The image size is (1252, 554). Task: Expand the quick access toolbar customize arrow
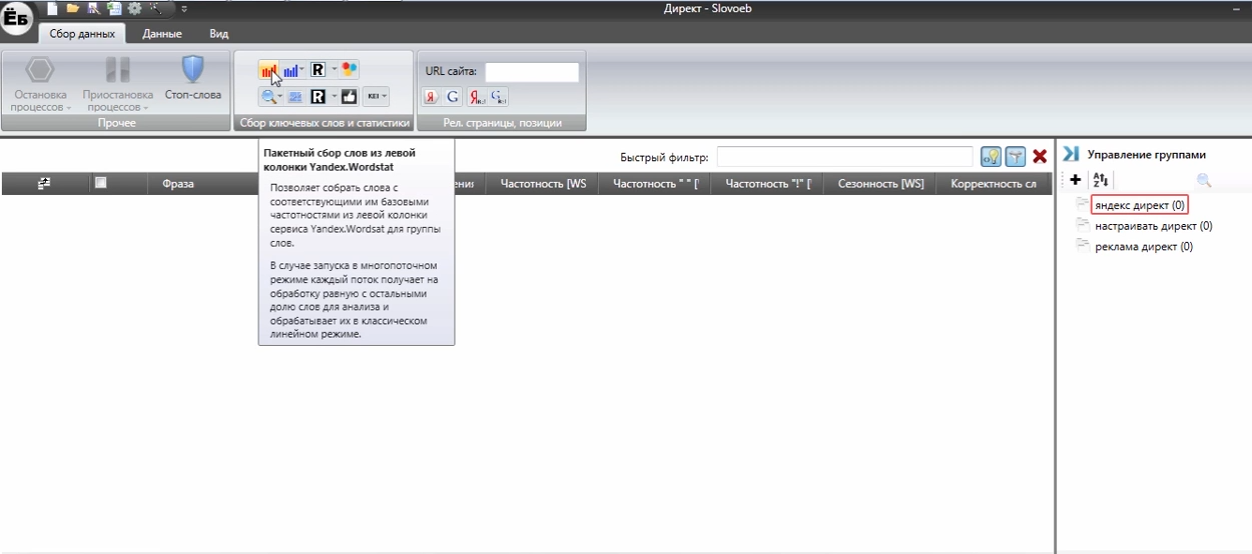184,8
